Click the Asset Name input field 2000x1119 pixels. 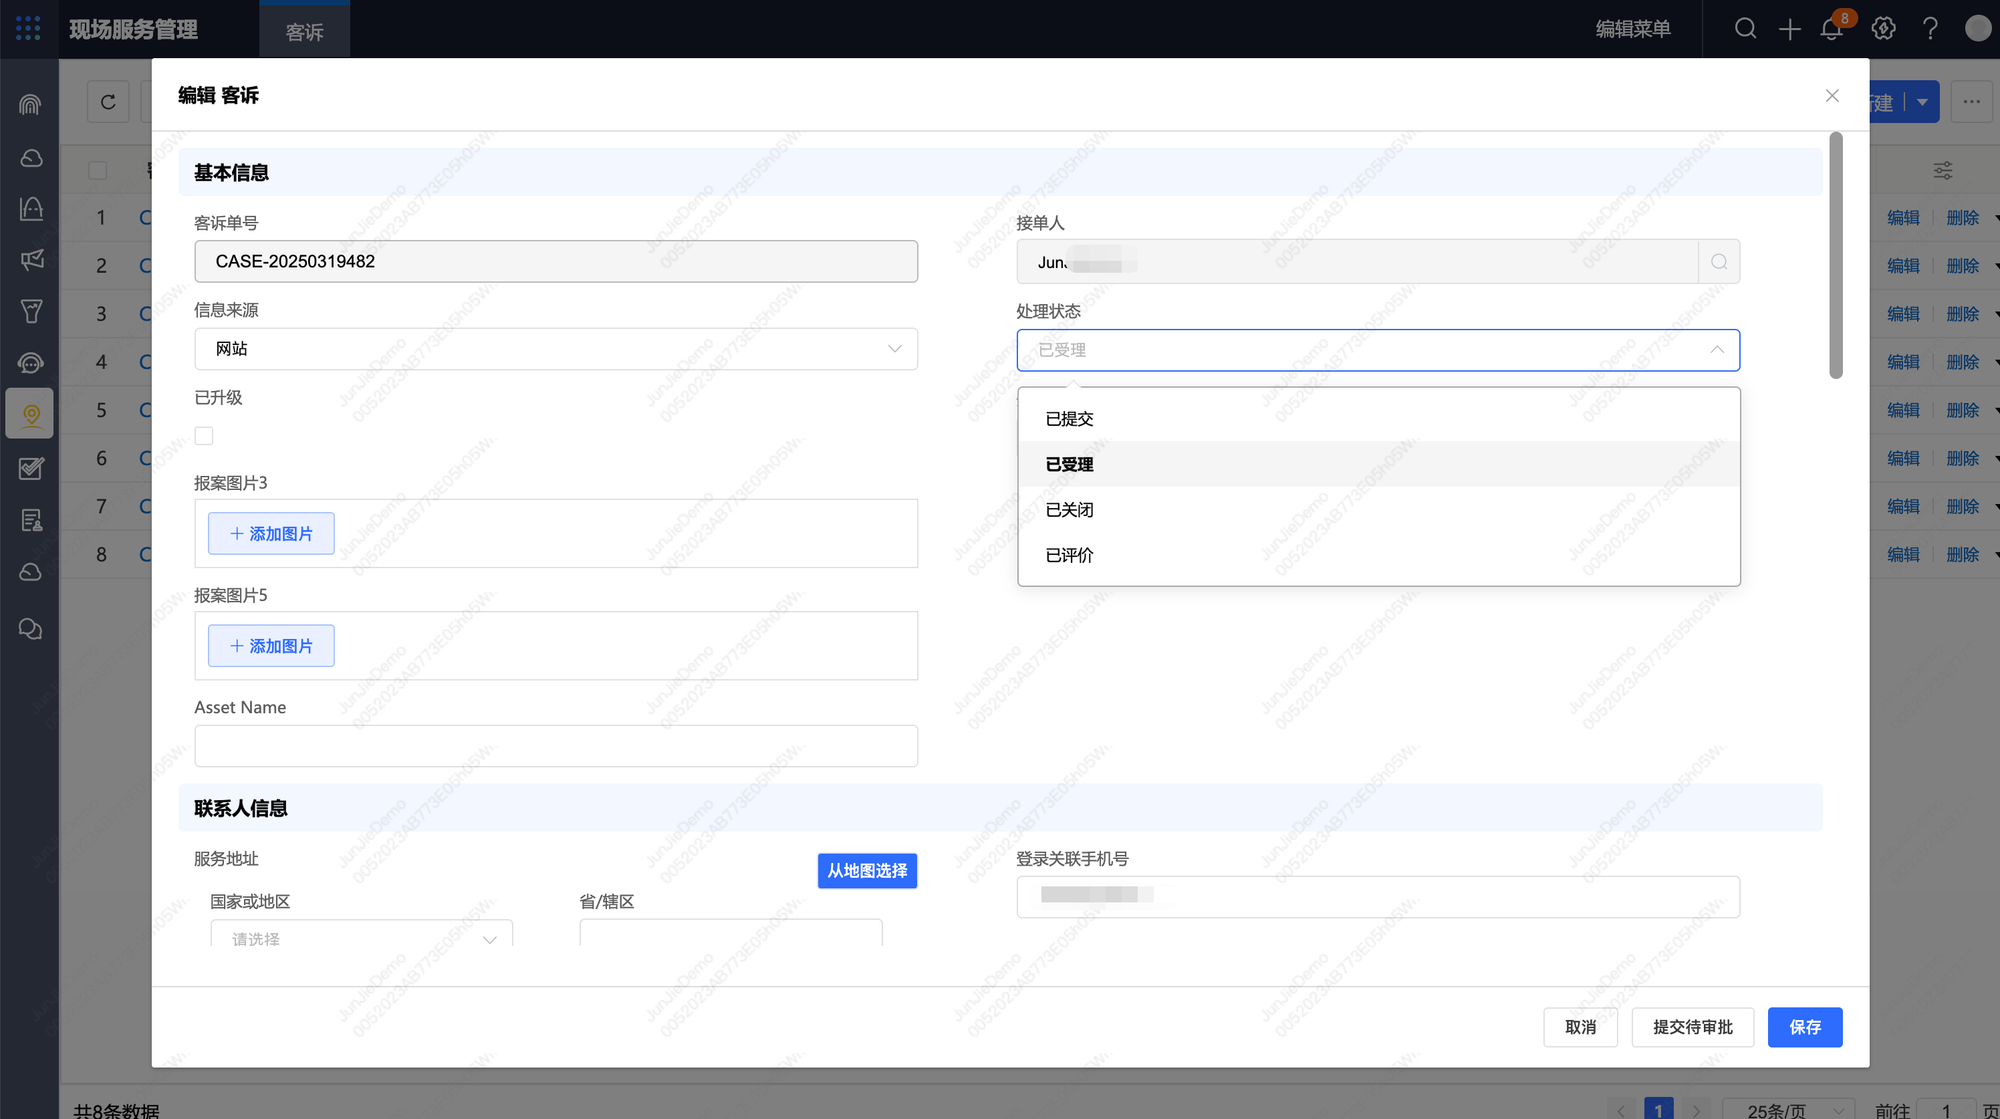(555, 746)
